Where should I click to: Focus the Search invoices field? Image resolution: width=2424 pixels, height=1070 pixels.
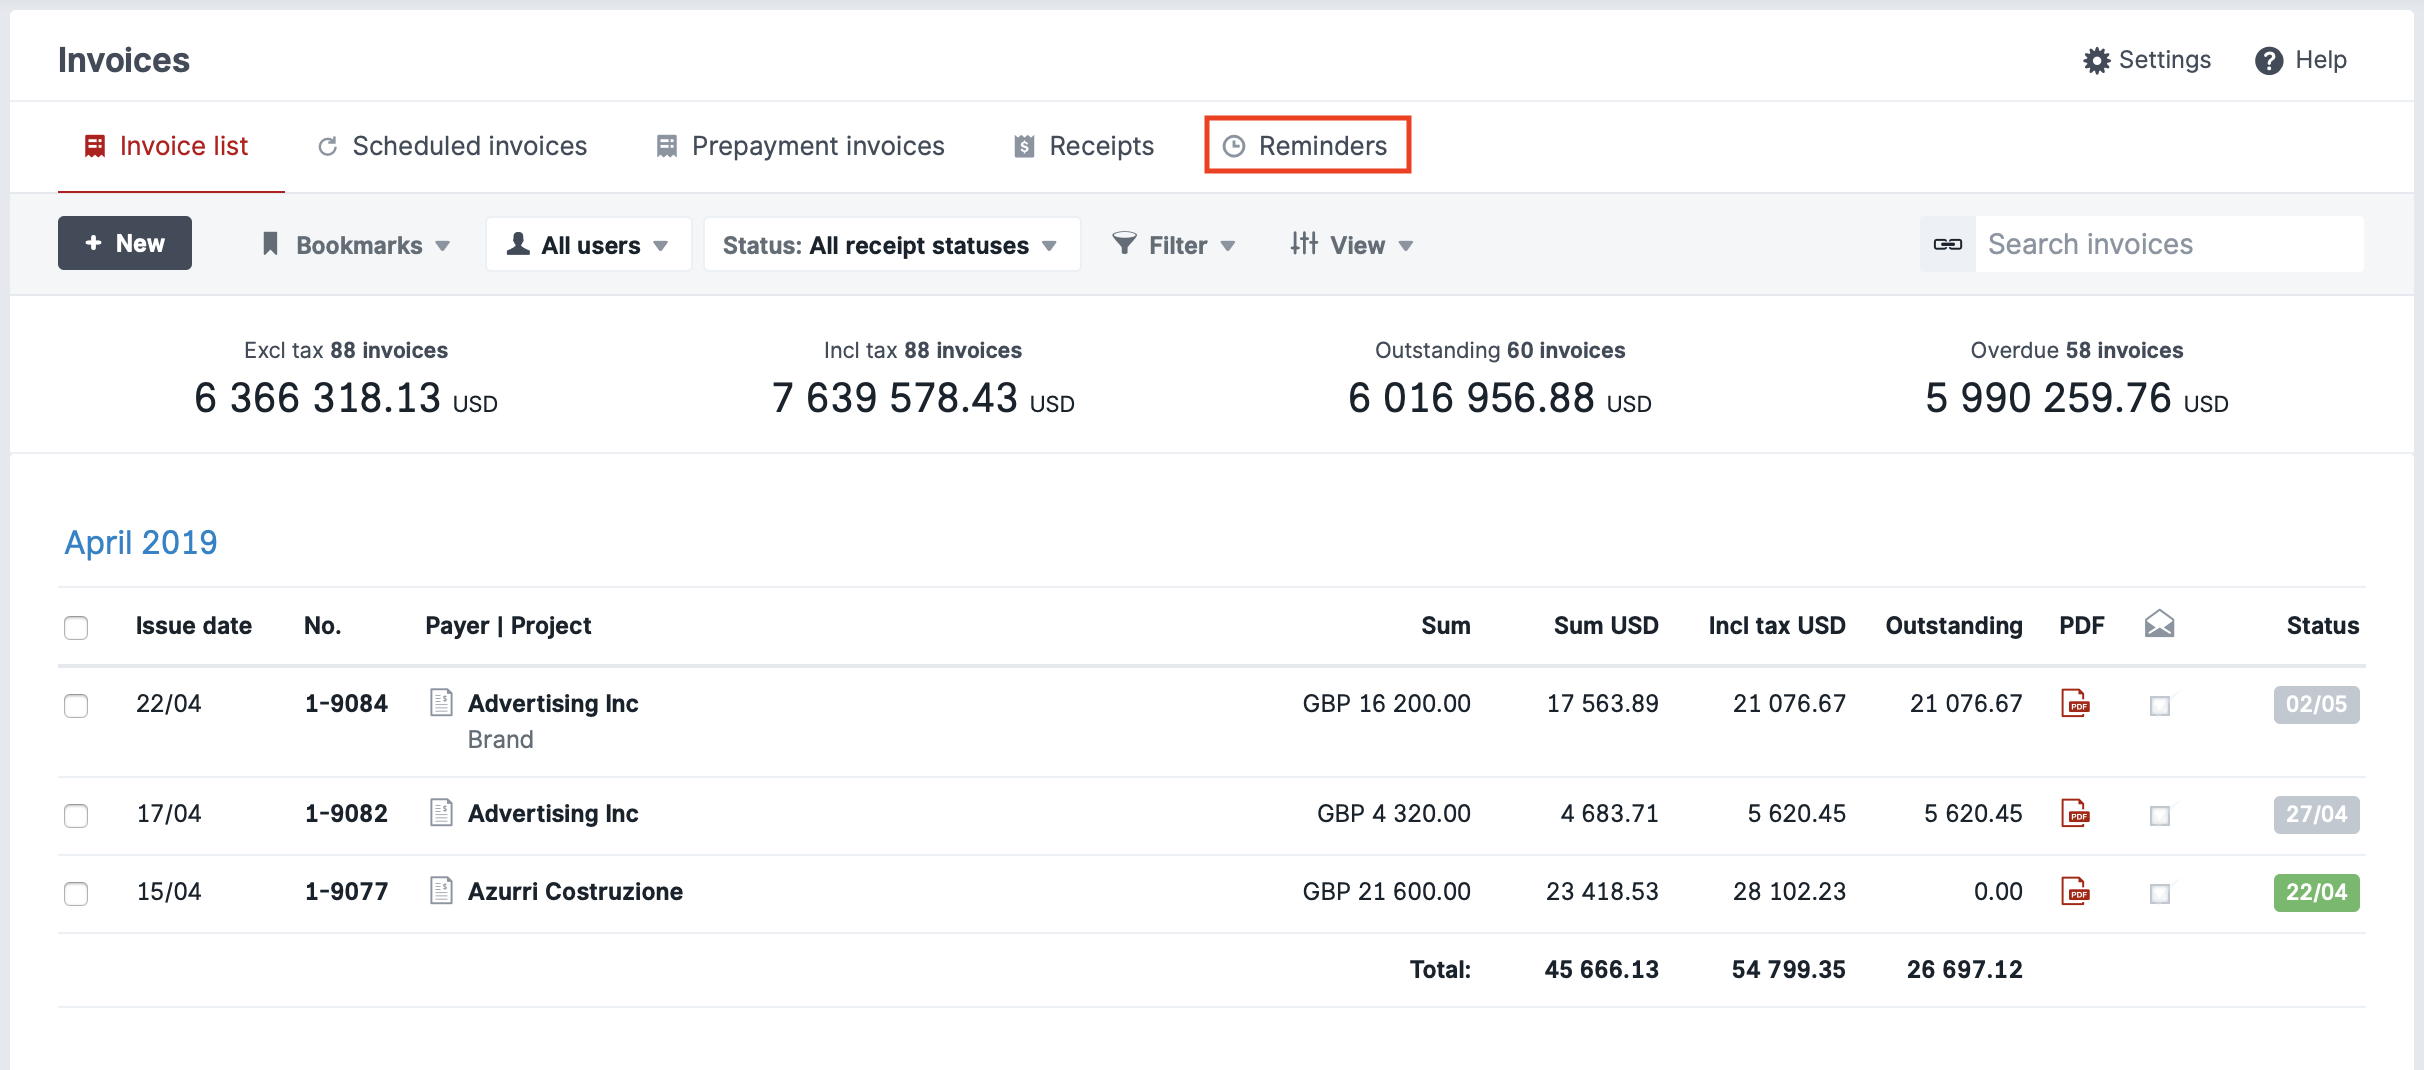2169,244
